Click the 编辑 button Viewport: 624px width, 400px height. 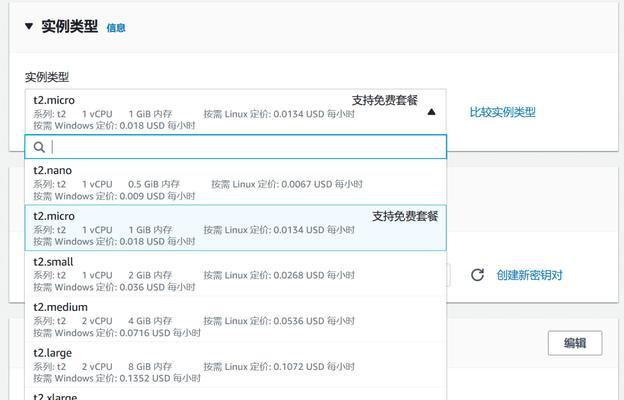point(575,343)
